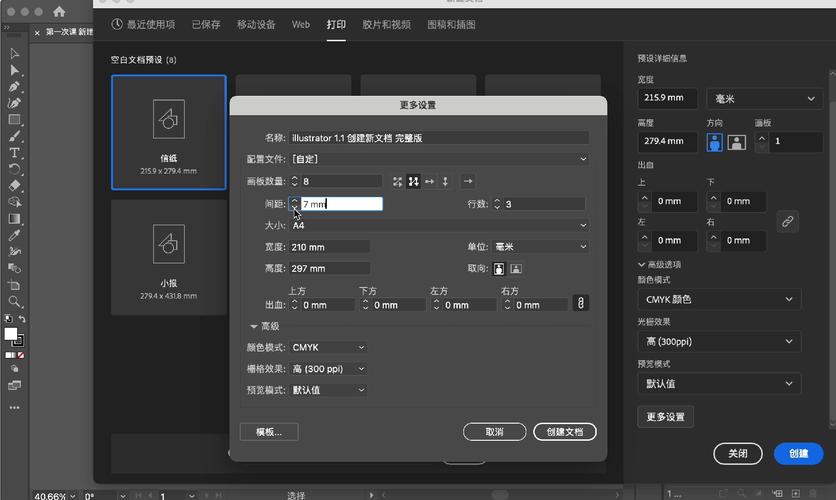Select the Eraser tool
This screenshot has width=836, height=500.
pyautogui.click(x=14, y=186)
